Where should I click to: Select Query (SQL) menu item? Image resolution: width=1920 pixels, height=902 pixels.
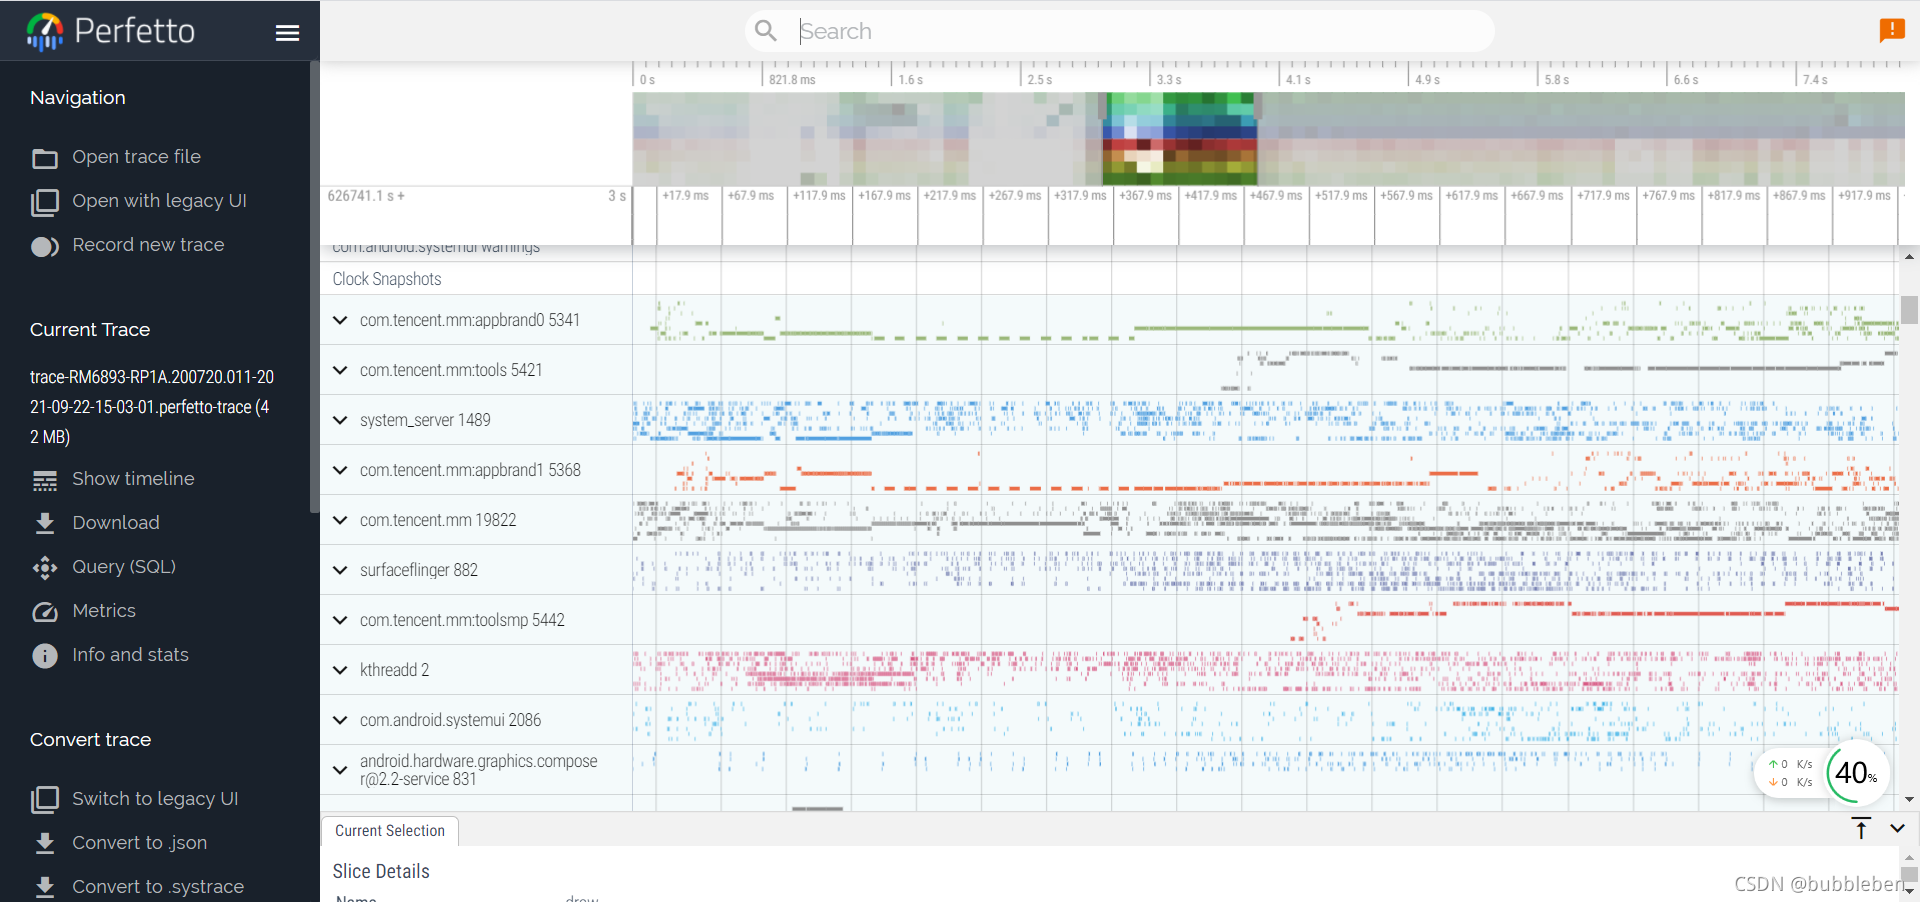124,567
